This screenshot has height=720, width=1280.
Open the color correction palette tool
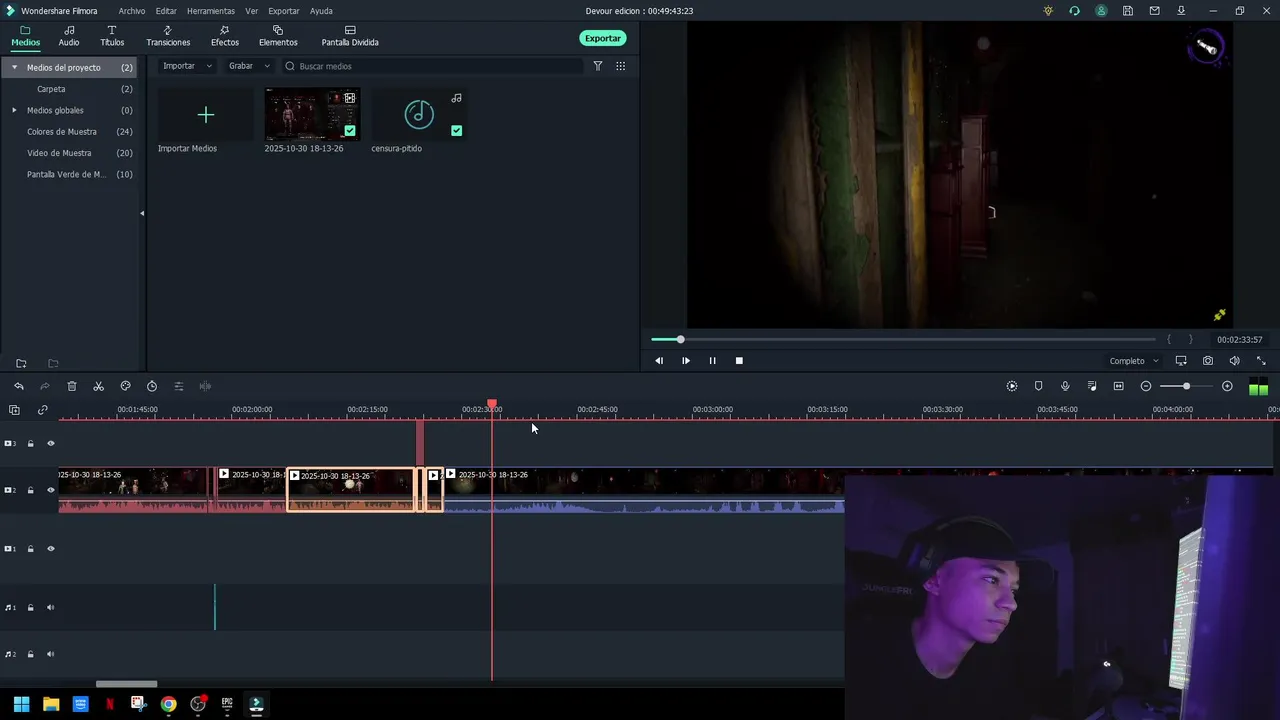pos(125,386)
